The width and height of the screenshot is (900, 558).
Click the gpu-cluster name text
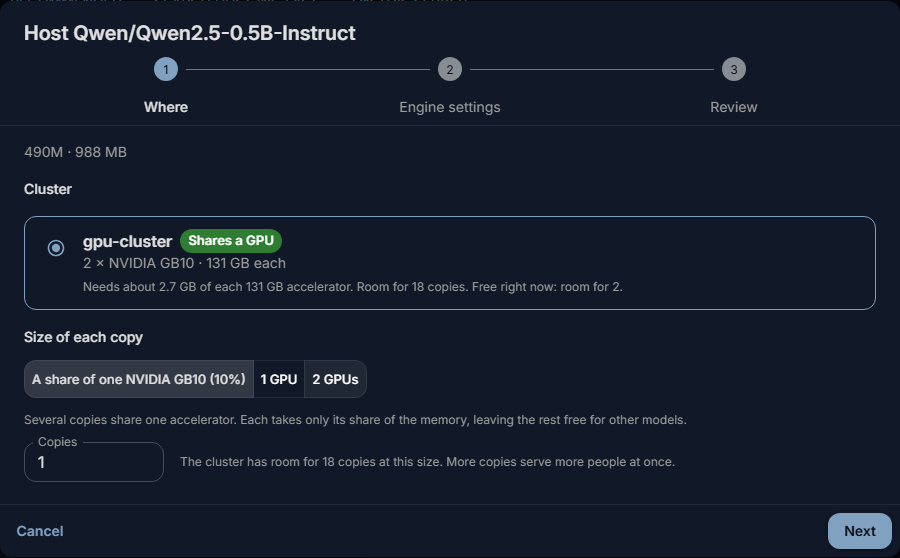[x=127, y=241]
